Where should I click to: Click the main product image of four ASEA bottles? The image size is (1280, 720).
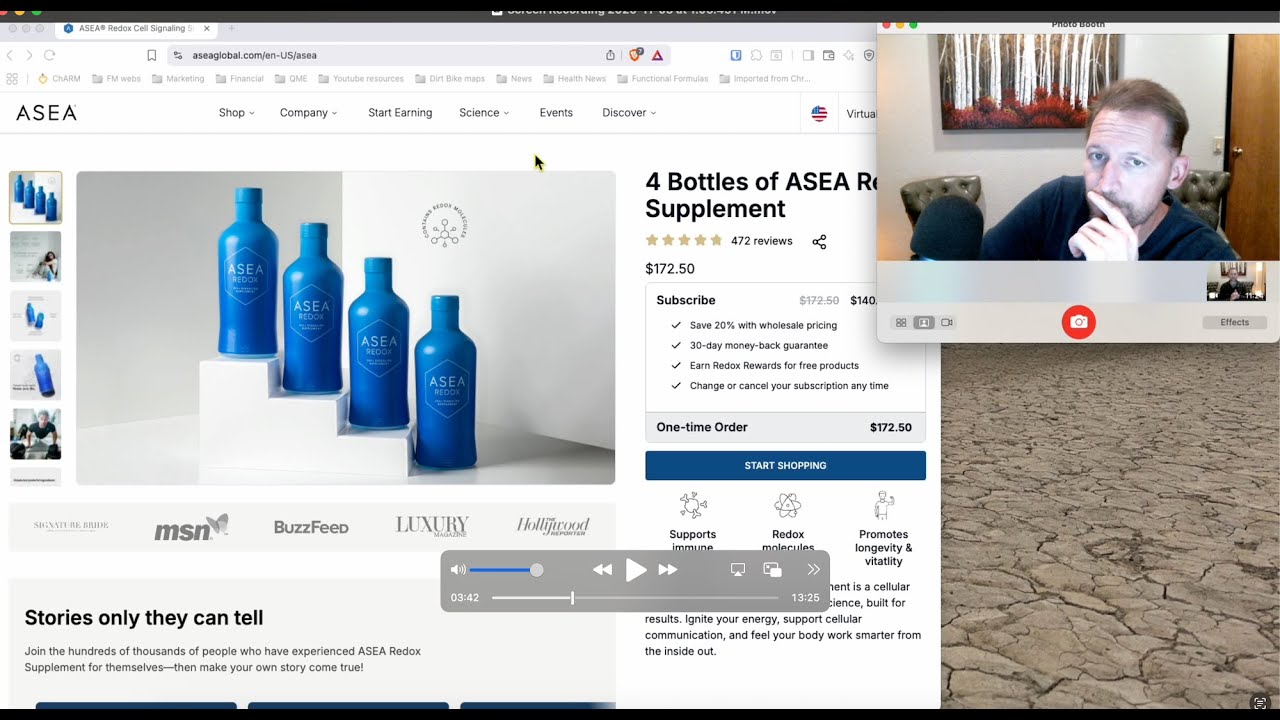click(346, 328)
